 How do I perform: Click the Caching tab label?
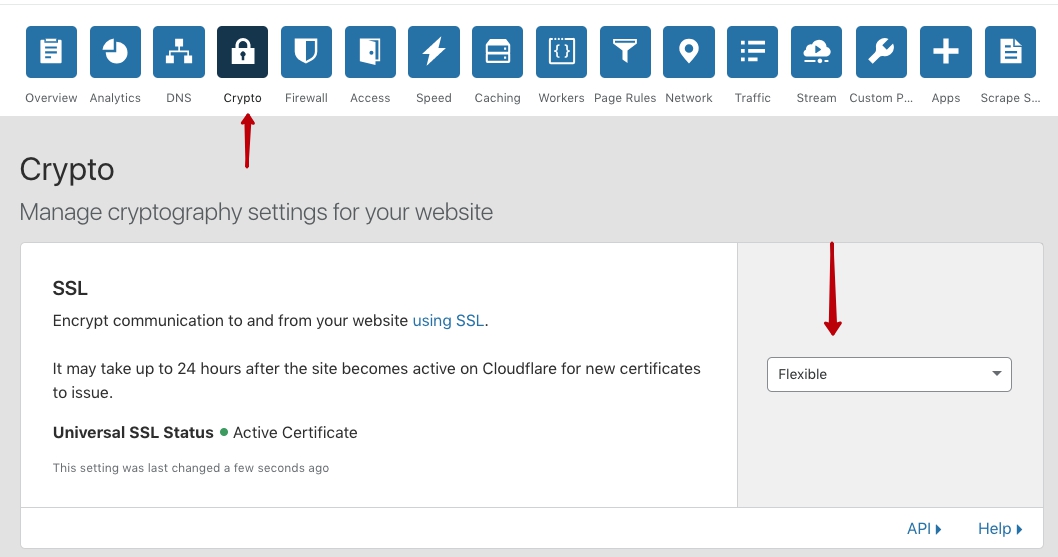coord(497,98)
